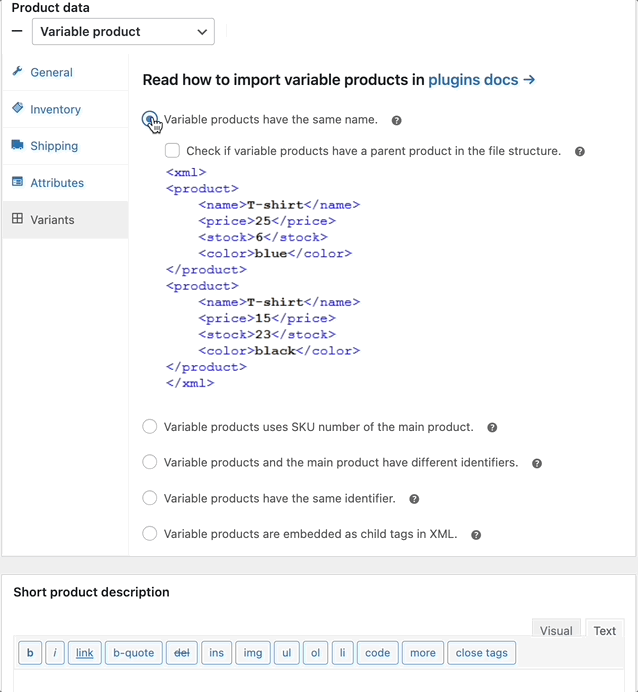Open the Variable product type dropdown
Viewport: 638px width, 692px height.
(124, 32)
